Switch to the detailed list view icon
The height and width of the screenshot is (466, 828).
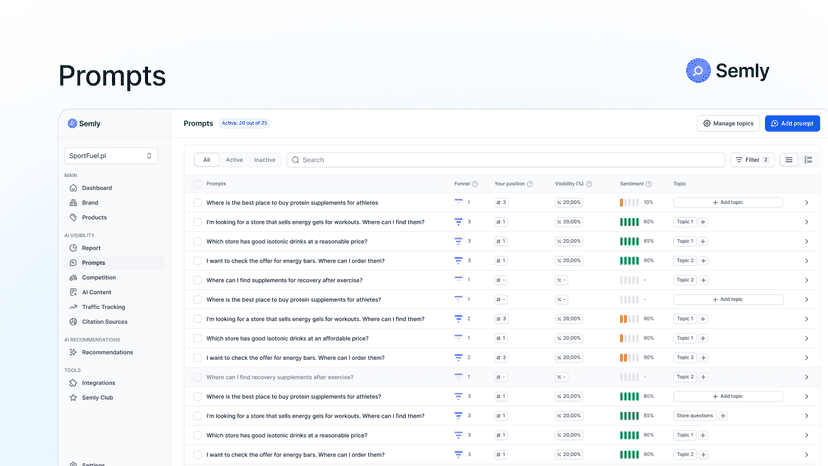point(808,160)
